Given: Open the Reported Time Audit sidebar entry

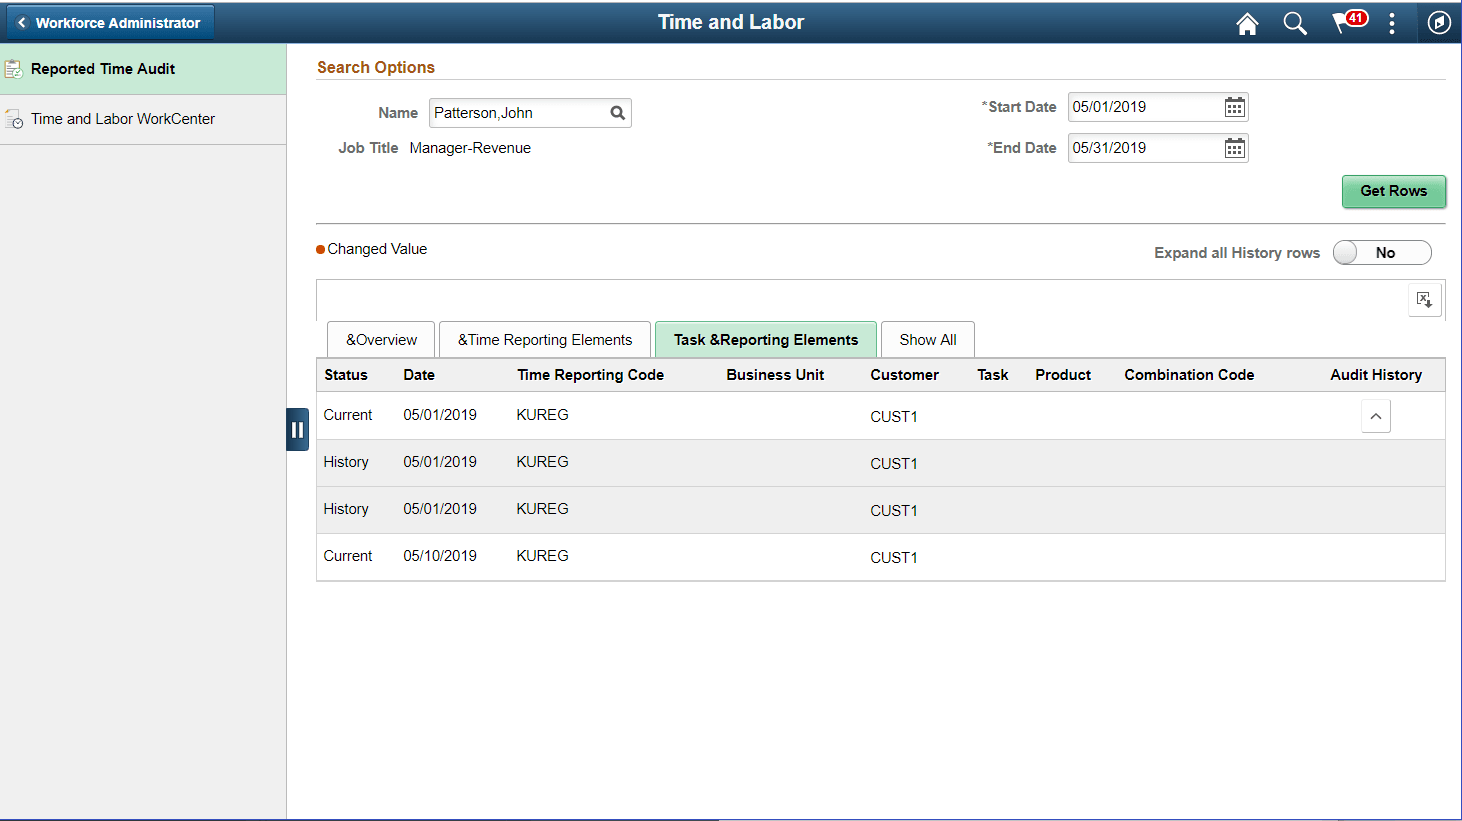Looking at the screenshot, I should 101,69.
